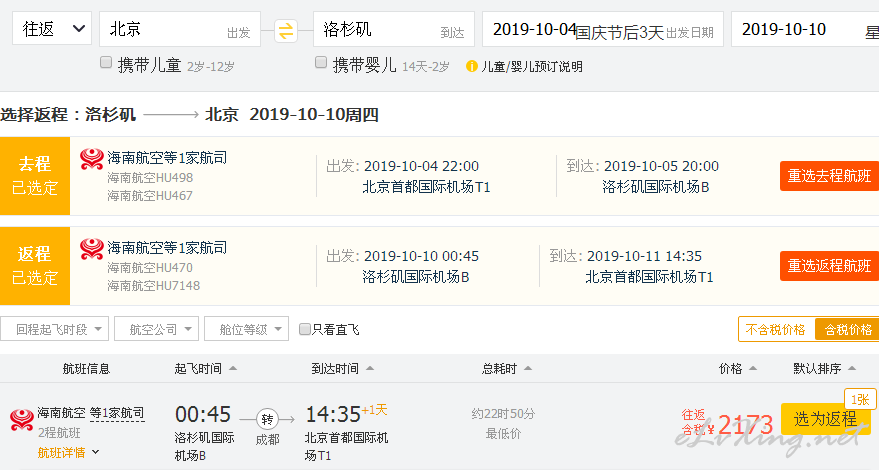Click price 2173 in flight result

click(x=746, y=425)
